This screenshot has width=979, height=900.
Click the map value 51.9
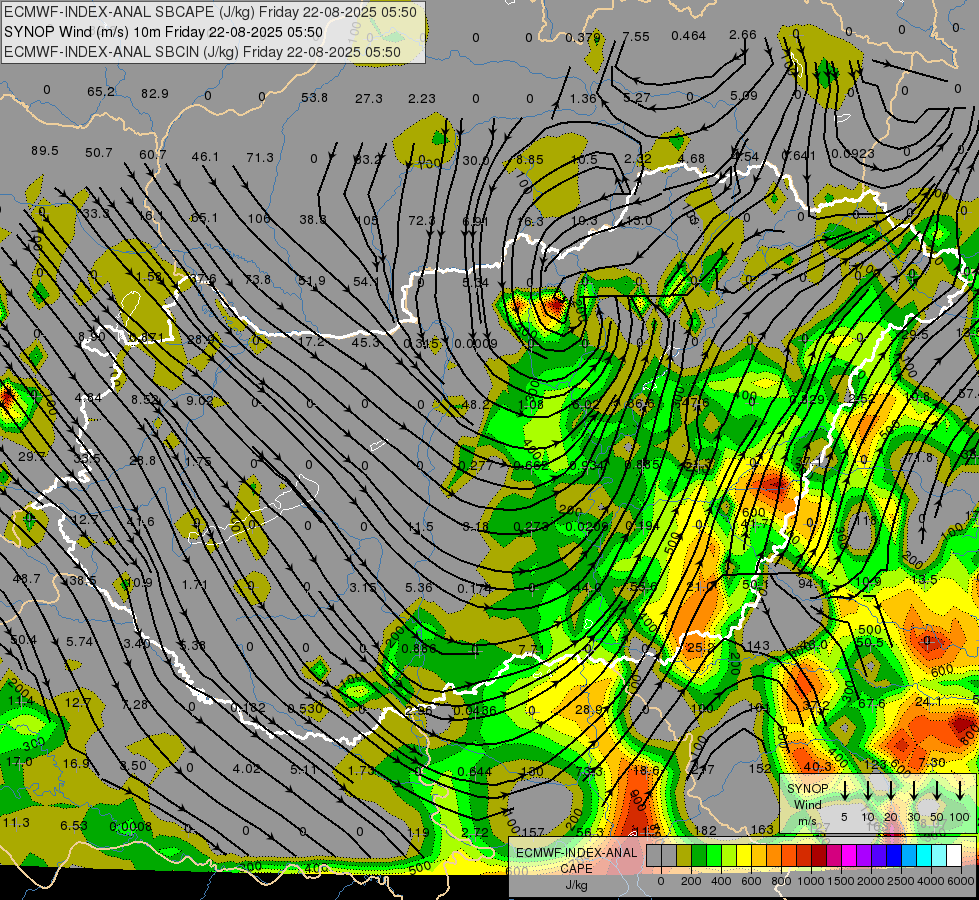[x=312, y=280]
